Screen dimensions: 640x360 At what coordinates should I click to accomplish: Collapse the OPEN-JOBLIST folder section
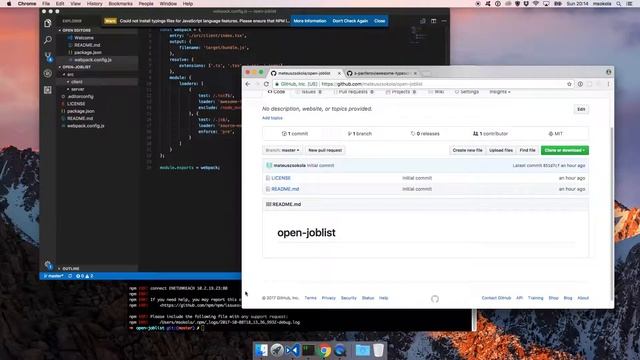(x=75, y=67)
